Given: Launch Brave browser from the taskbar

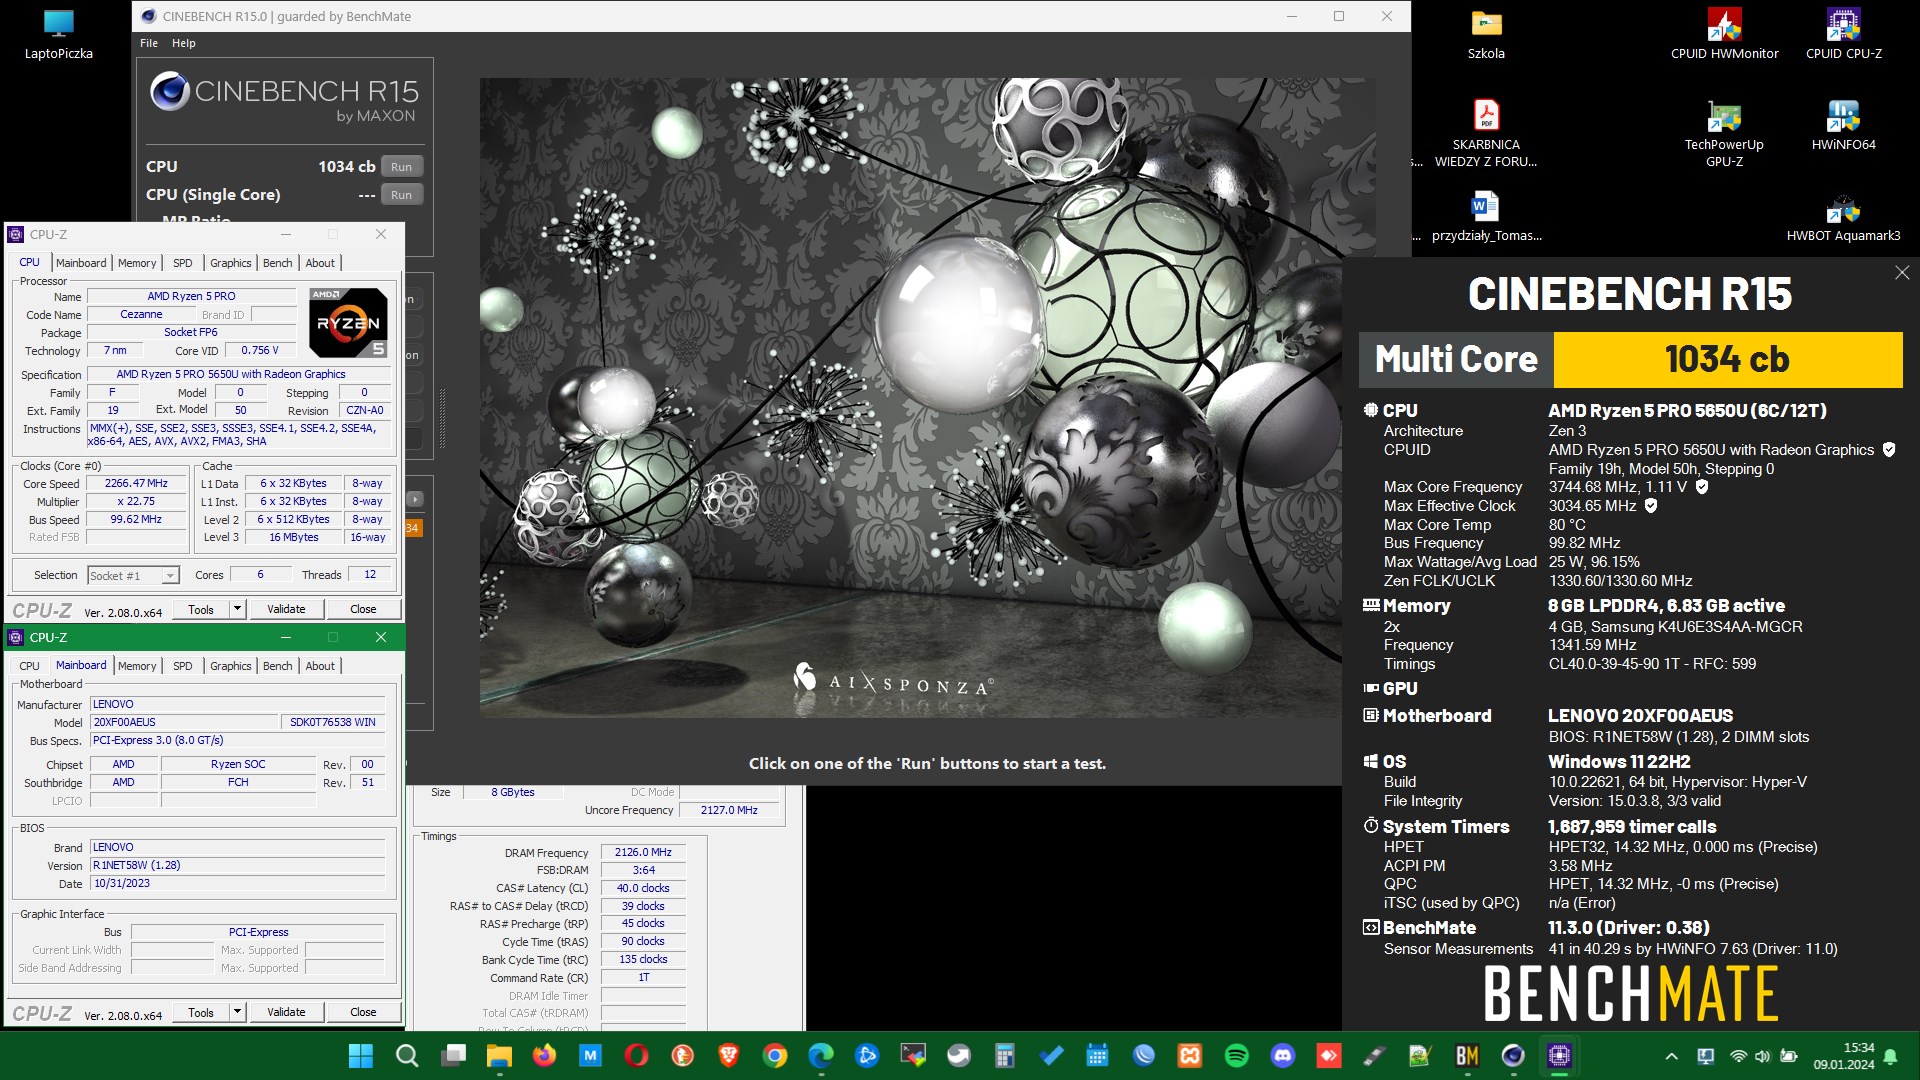Looking at the screenshot, I should click(x=729, y=1056).
